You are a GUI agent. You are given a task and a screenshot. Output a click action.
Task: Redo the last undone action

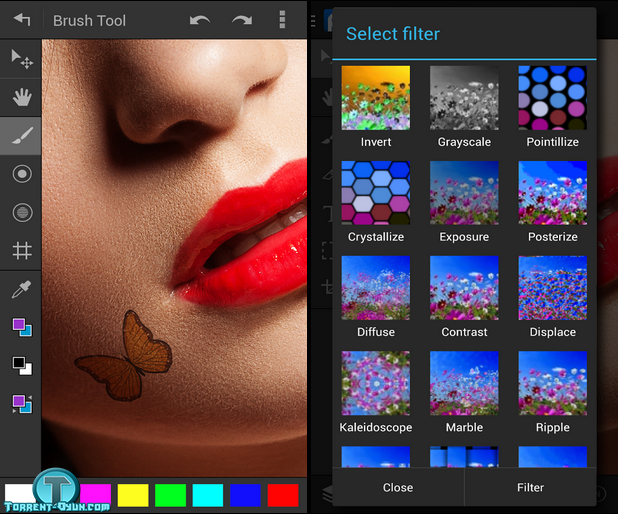[x=242, y=20]
